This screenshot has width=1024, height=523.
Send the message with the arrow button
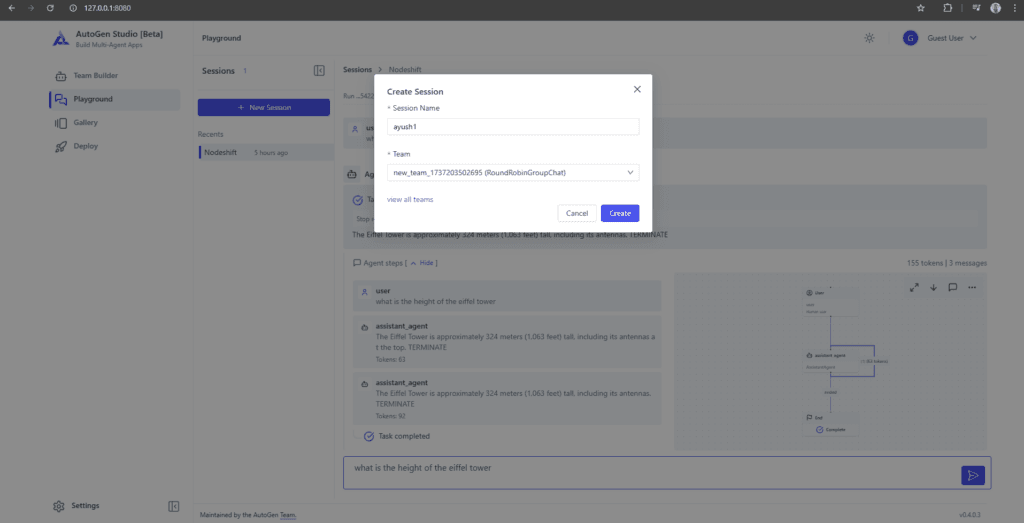pos(973,475)
